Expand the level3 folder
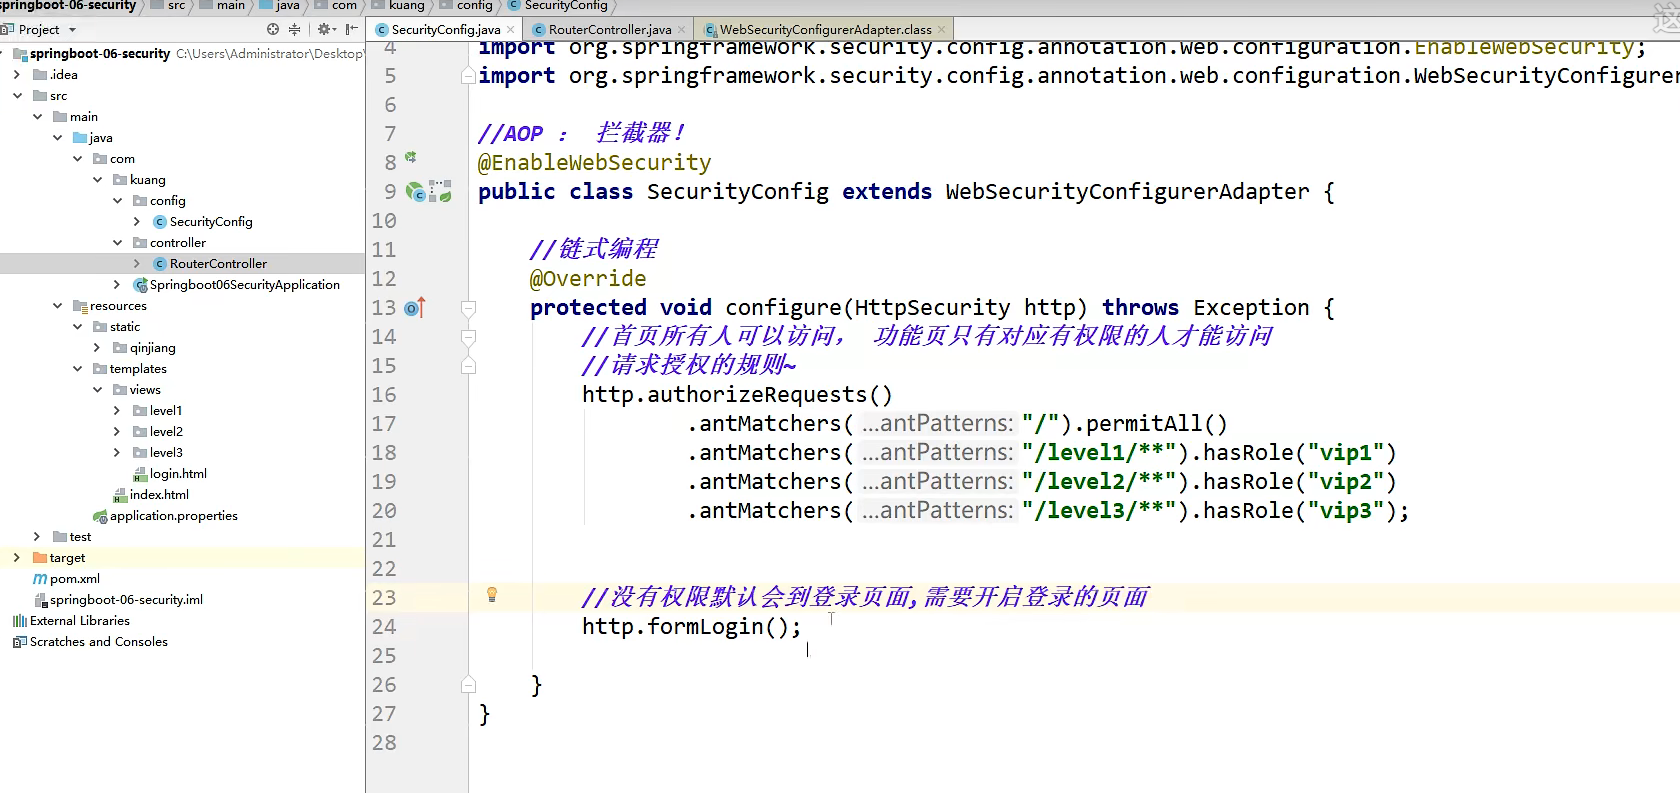The height and width of the screenshot is (793, 1680). [x=117, y=453]
